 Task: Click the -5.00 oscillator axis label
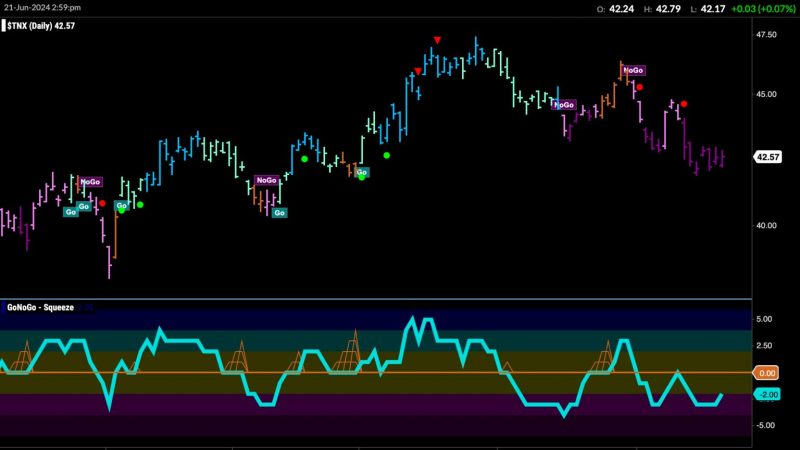point(763,425)
